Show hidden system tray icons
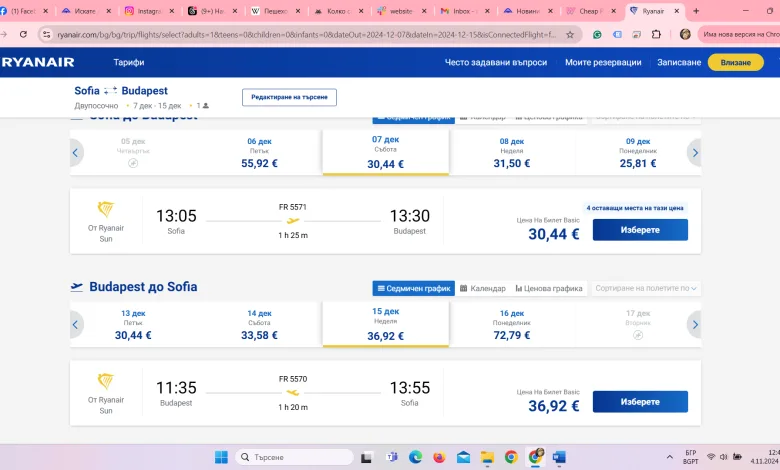This screenshot has height=470, width=780. [x=670, y=457]
